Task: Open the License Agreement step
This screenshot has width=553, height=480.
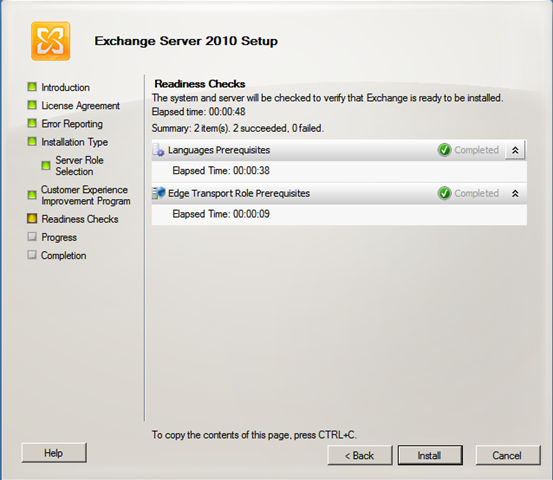Action: point(80,105)
